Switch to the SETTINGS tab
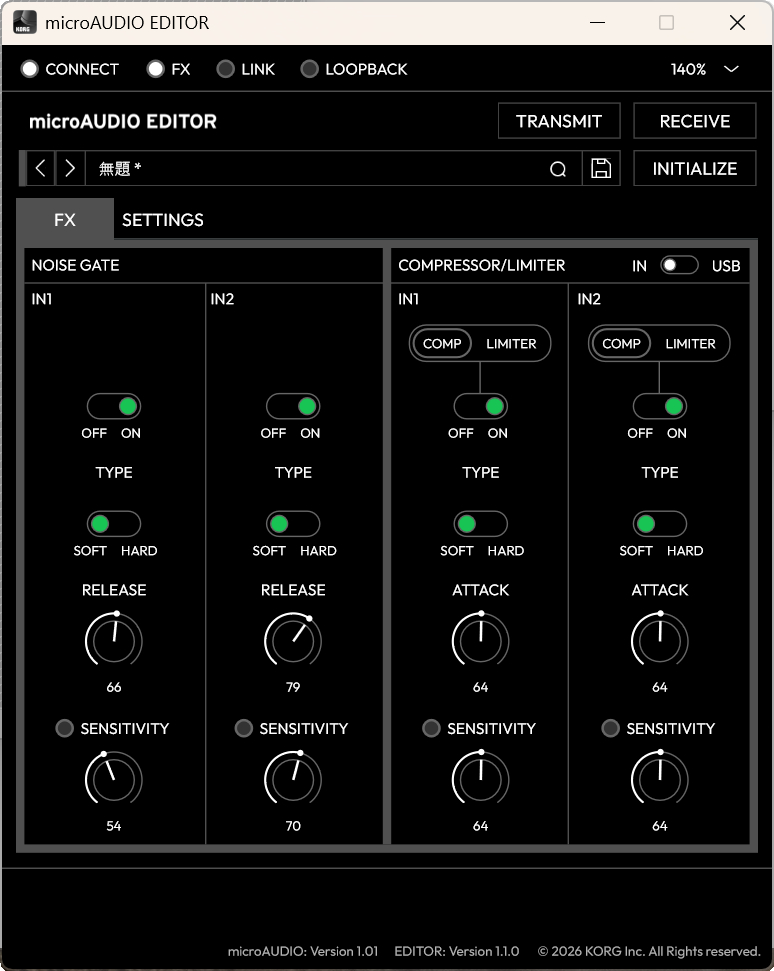The image size is (774, 971). pos(163,220)
